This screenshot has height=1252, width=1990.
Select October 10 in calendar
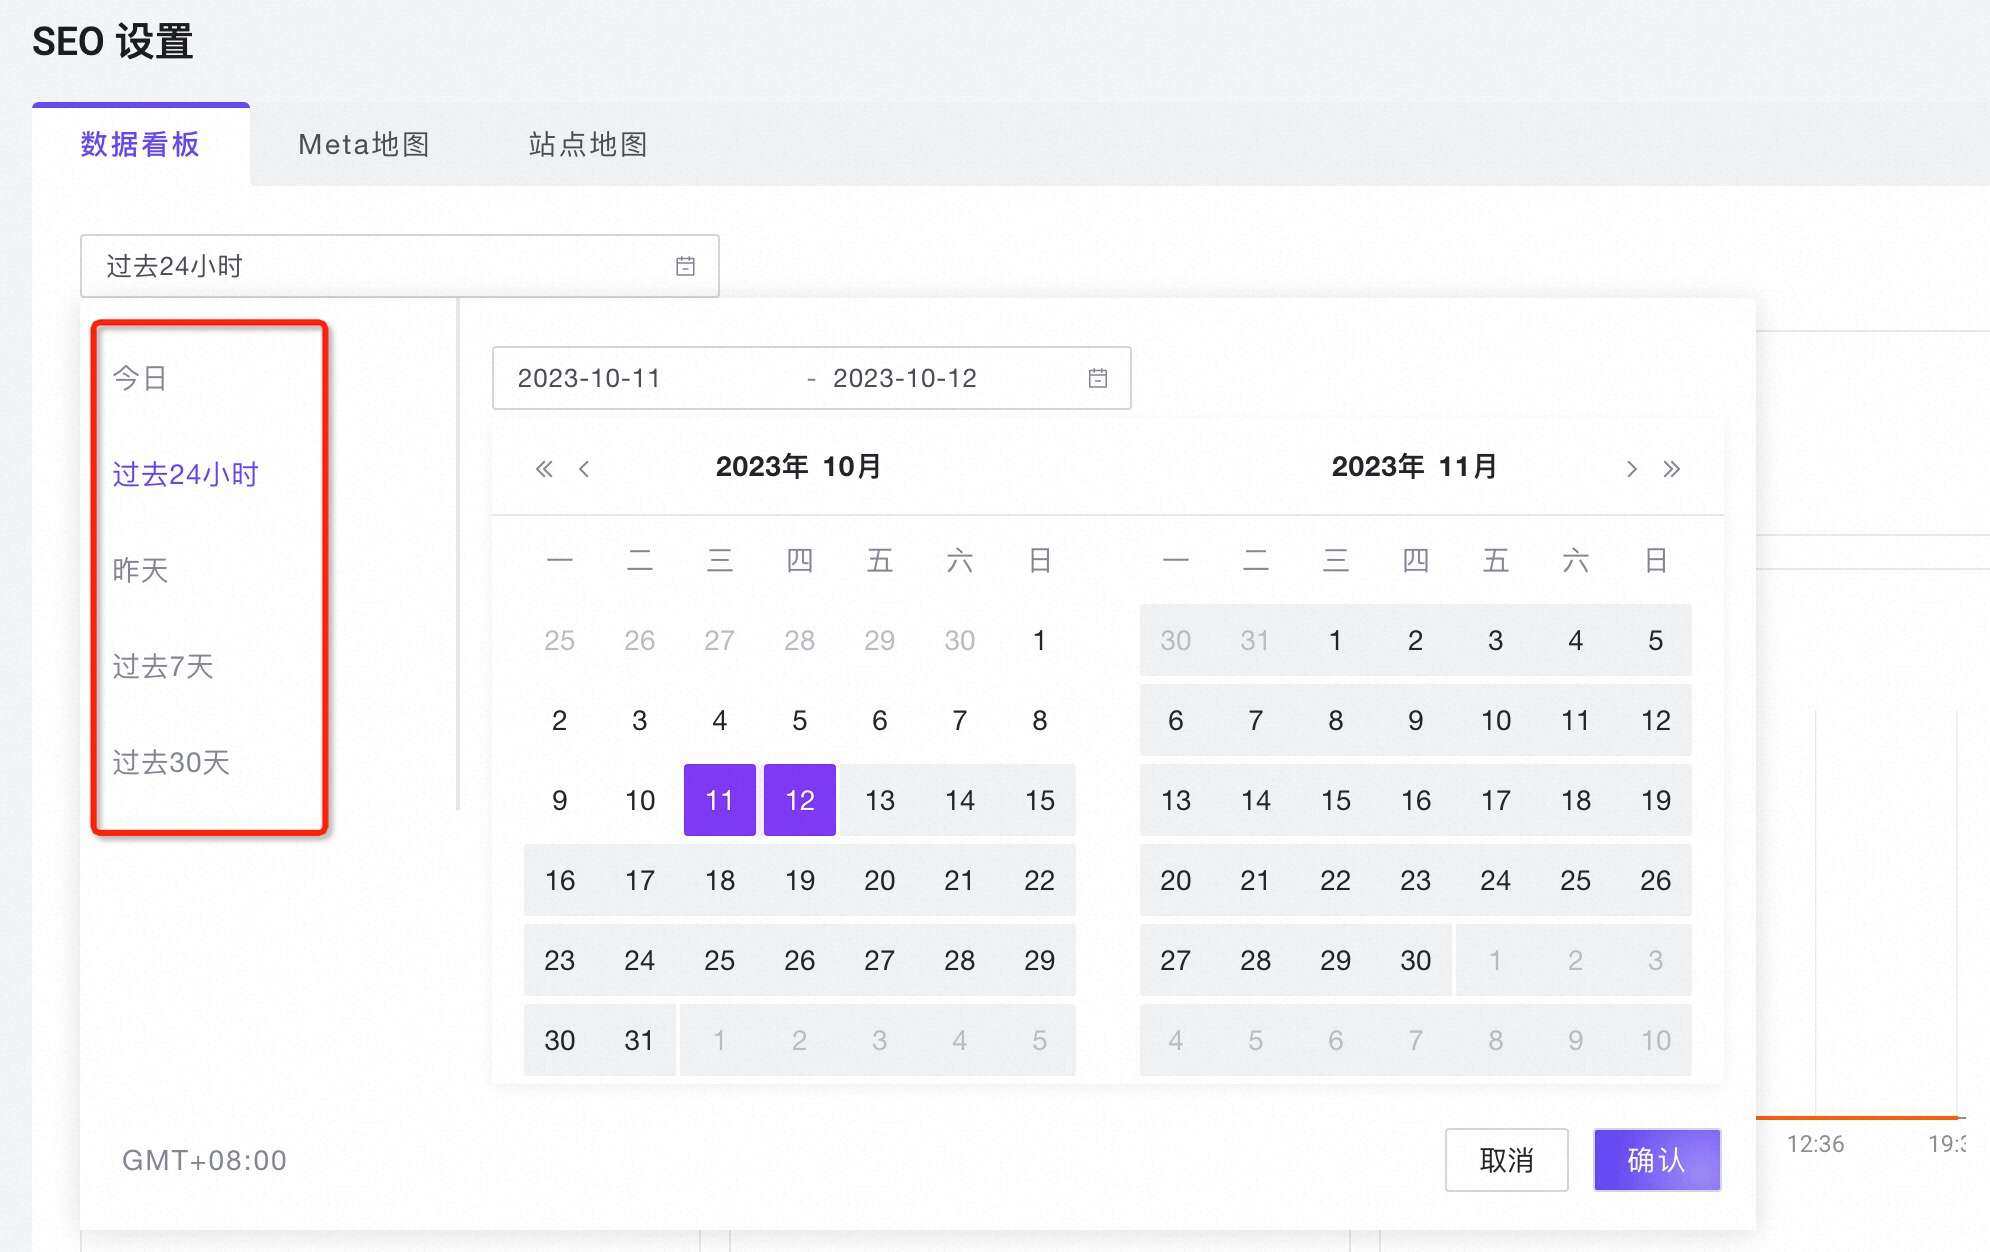click(640, 800)
